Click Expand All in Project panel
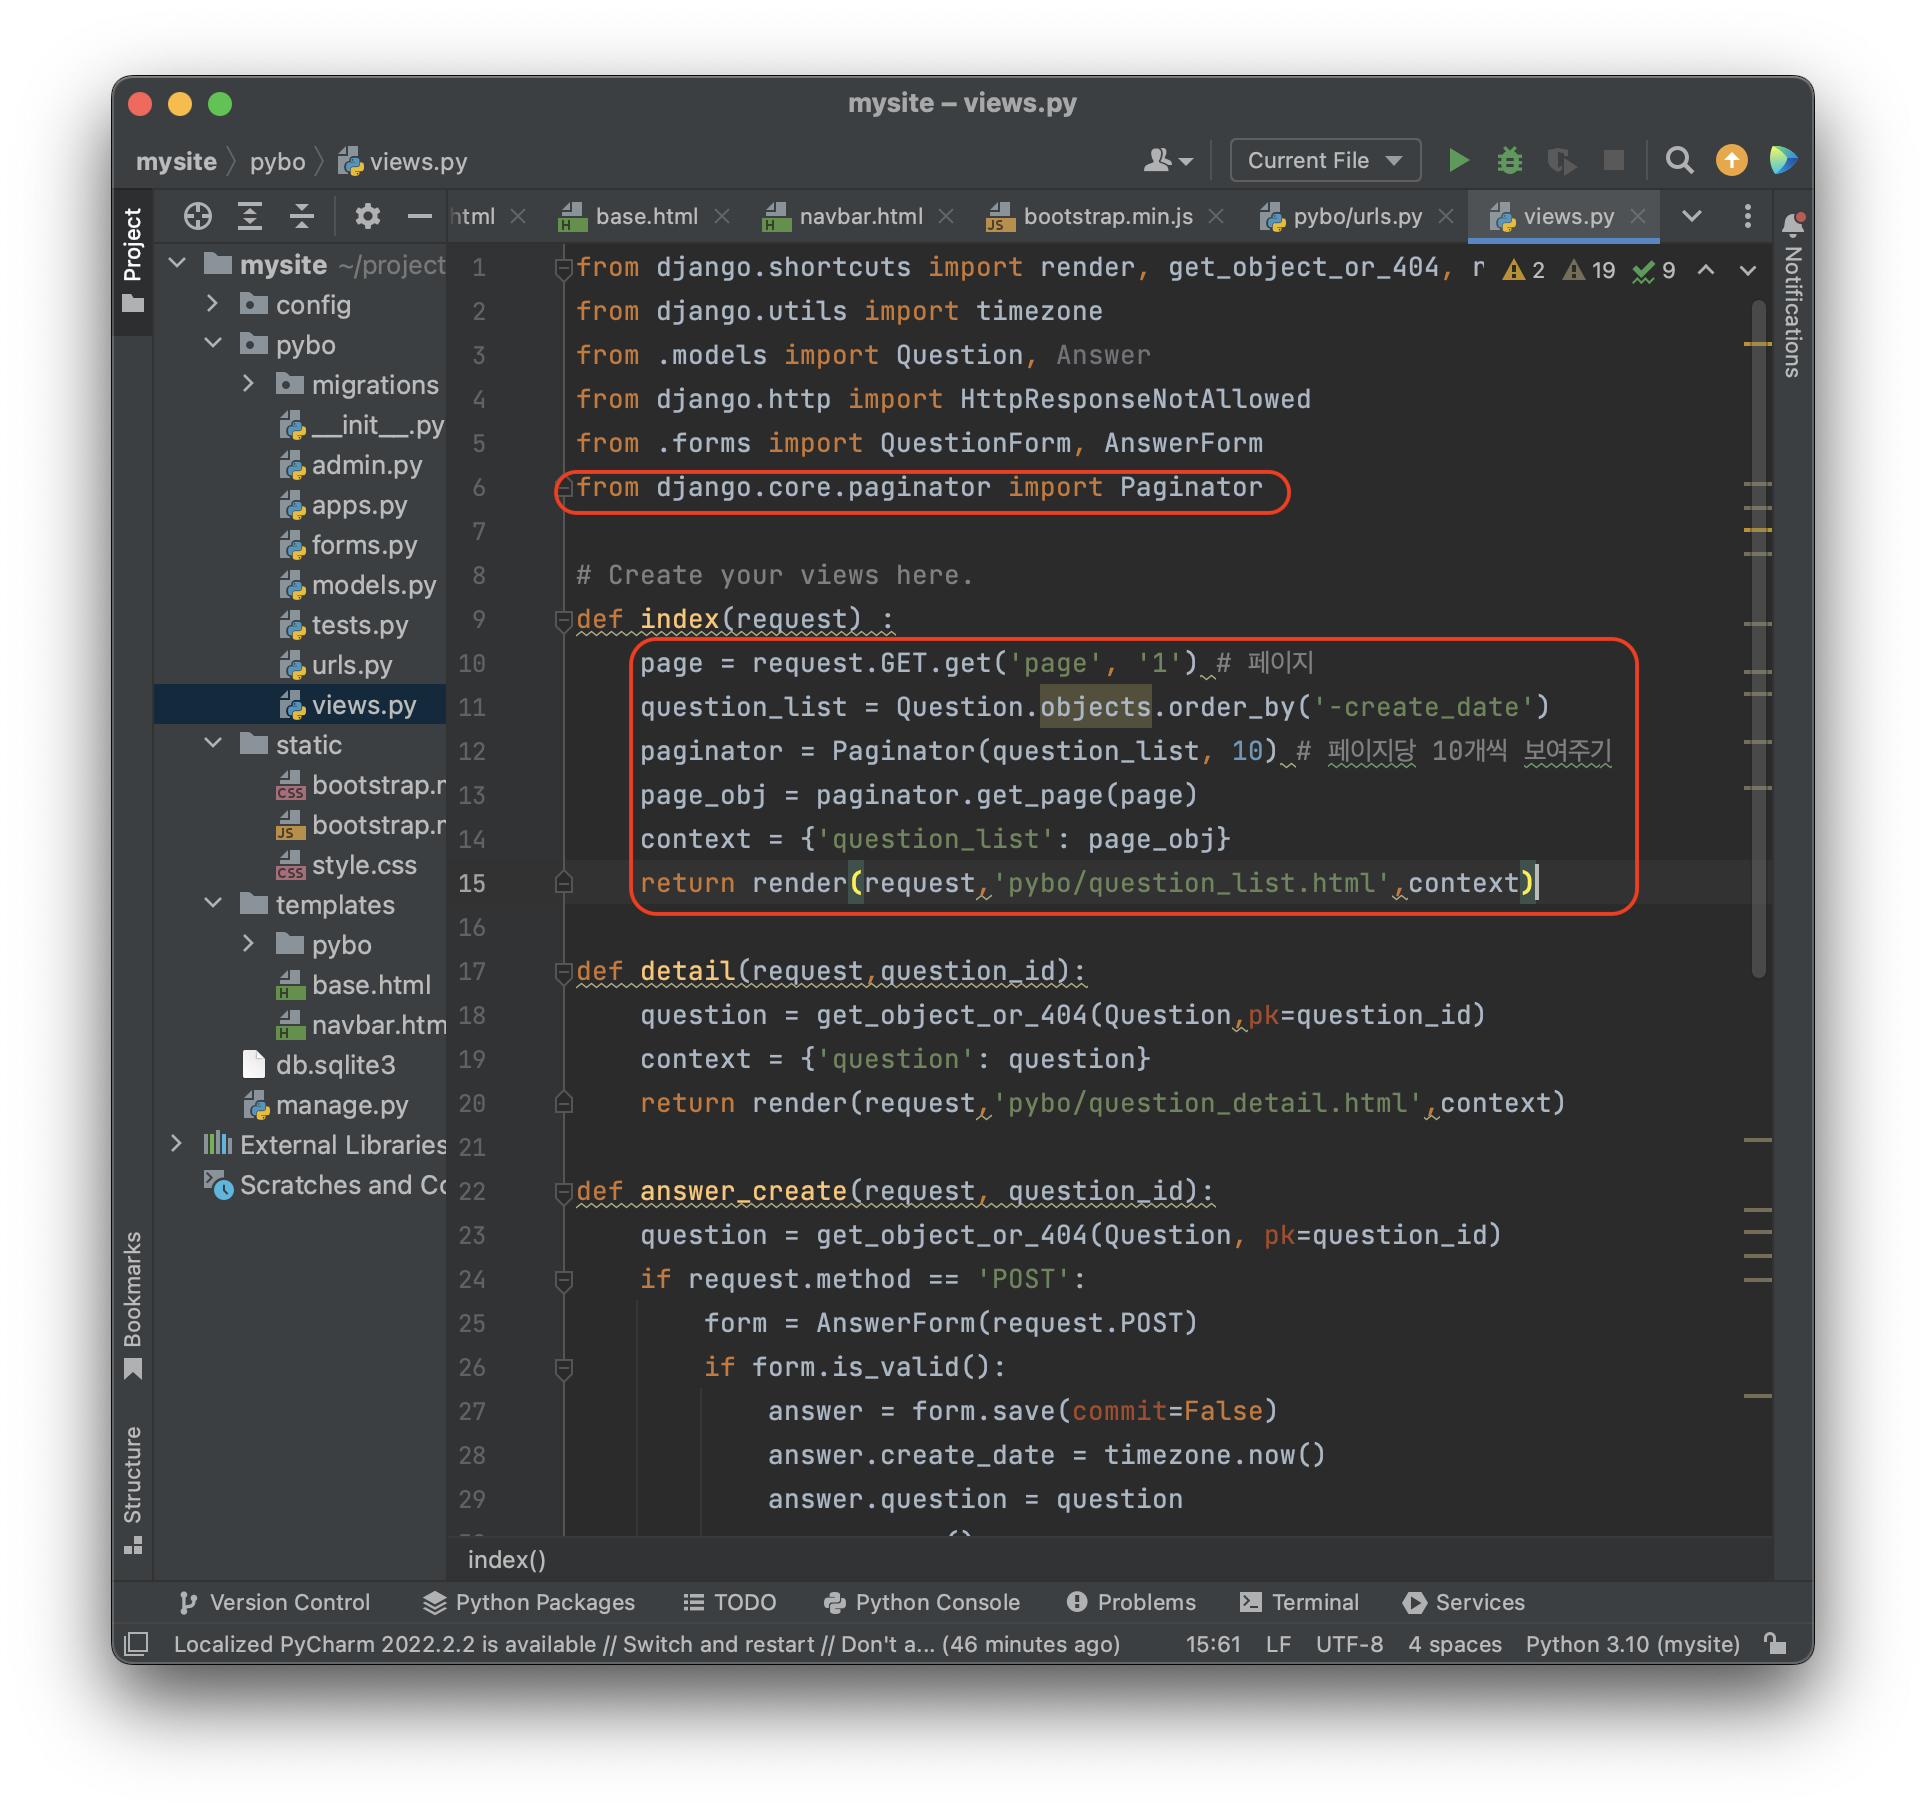Image resolution: width=1926 pixels, height=1812 pixels. [x=250, y=216]
